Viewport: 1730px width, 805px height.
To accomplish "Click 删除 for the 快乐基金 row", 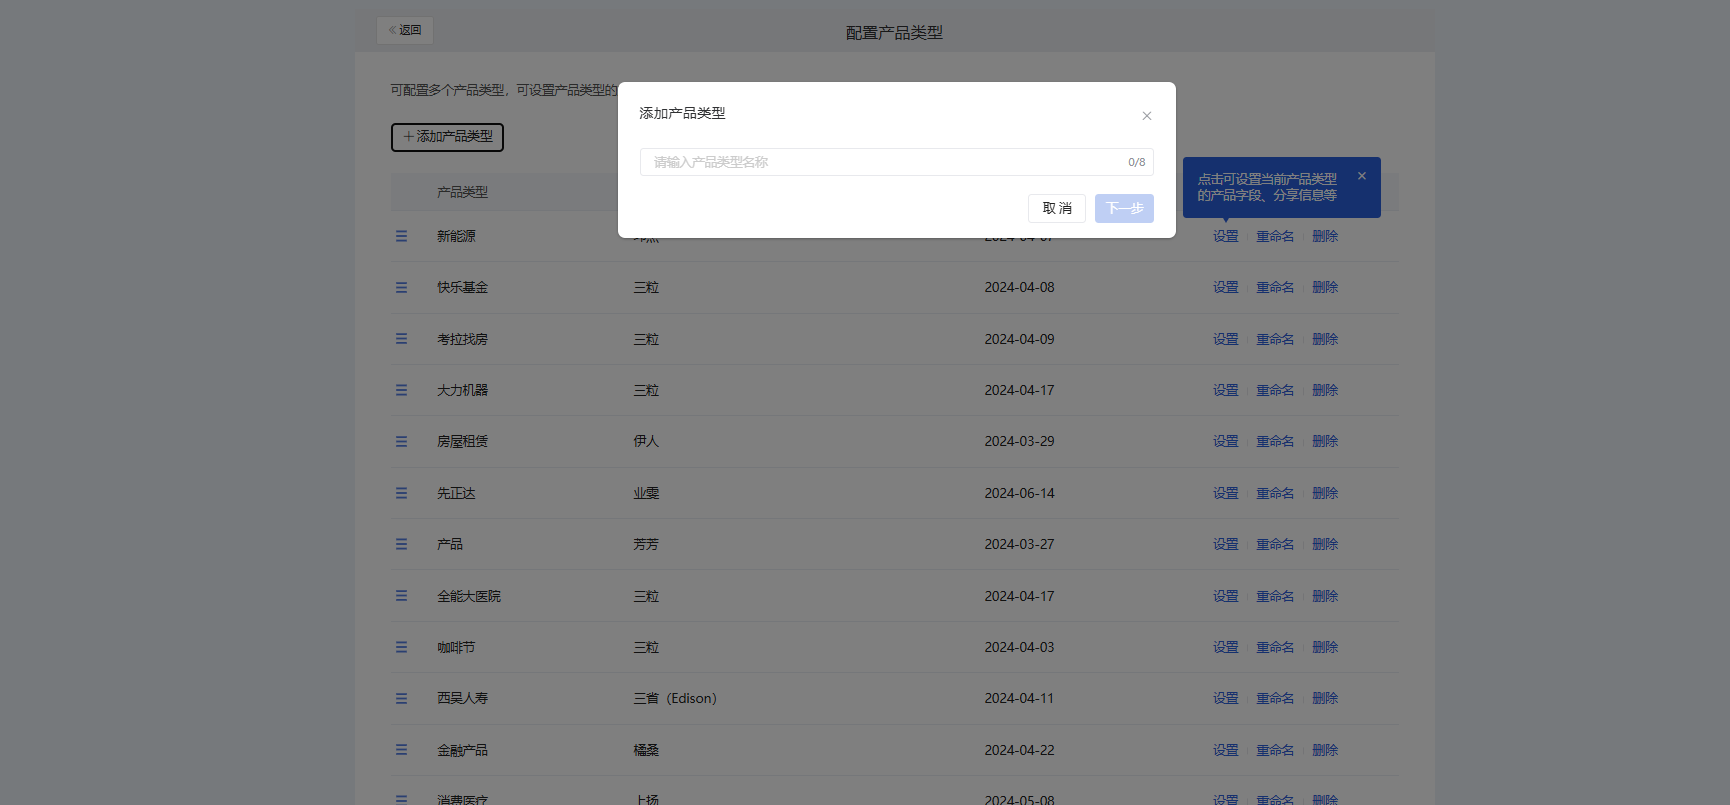I will (x=1325, y=287).
